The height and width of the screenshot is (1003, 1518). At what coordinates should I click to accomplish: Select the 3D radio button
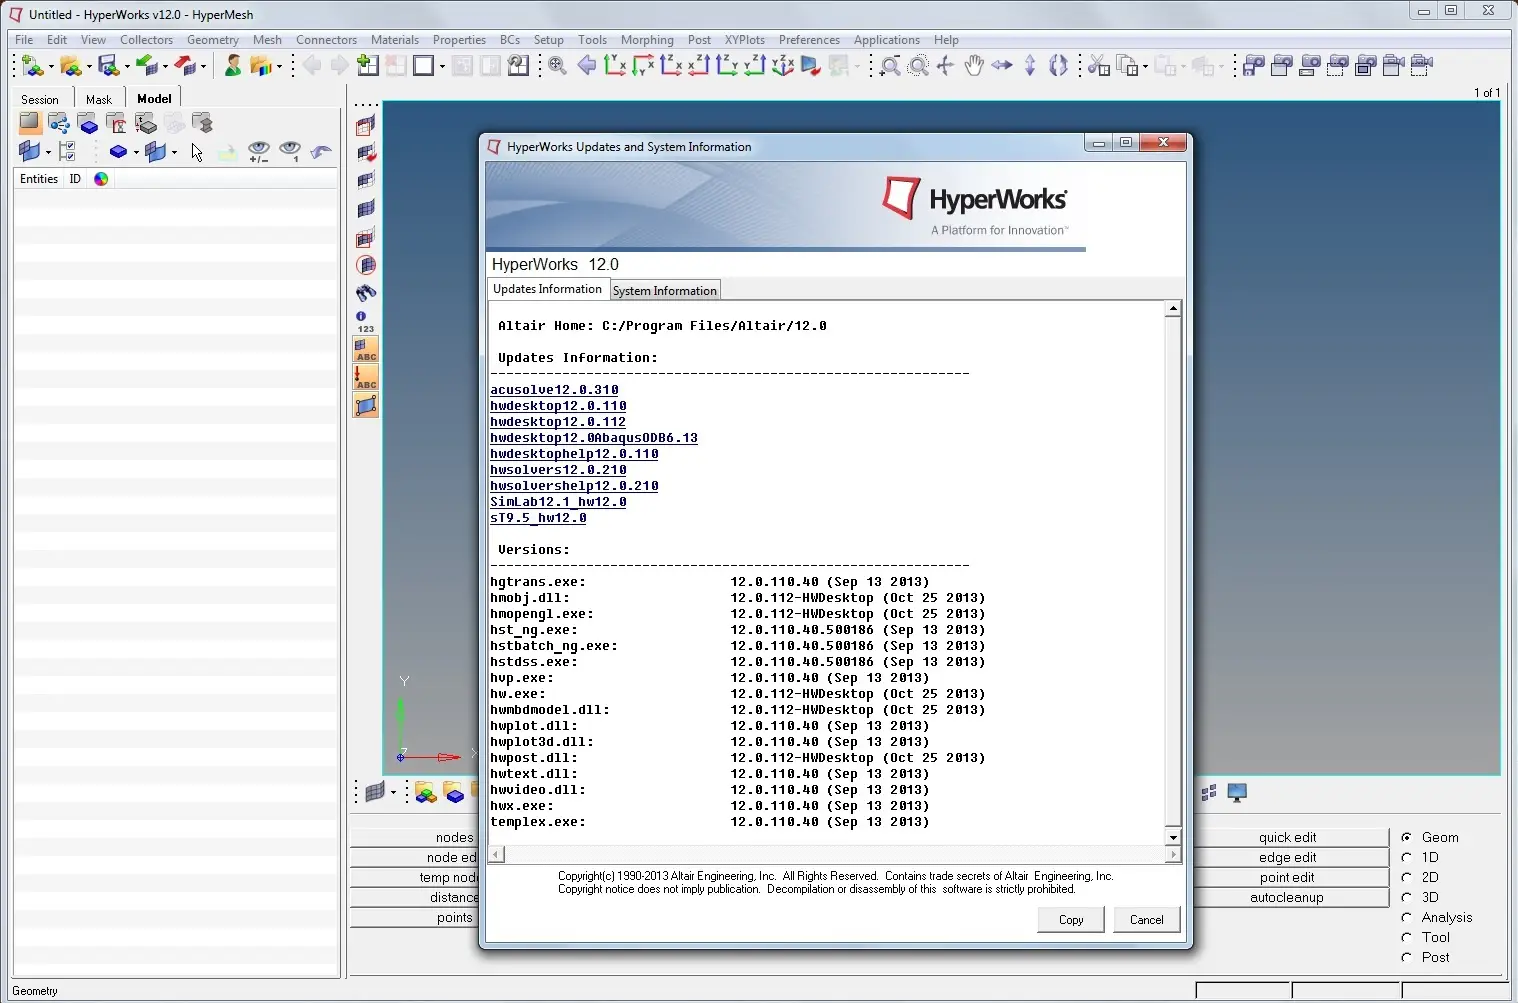coord(1406,897)
